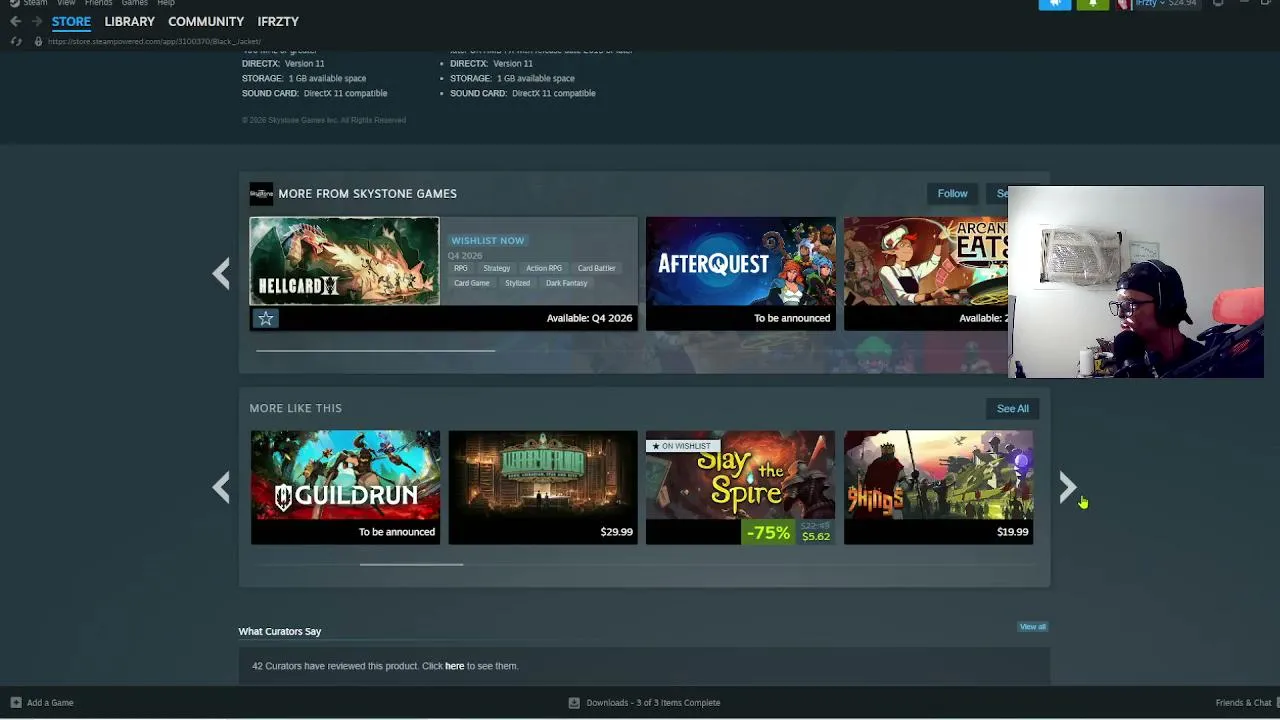The width and height of the screenshot is (1280, 720).
Task: Click the 'Available: Q4 2026' text
Action: click(589, 318)
